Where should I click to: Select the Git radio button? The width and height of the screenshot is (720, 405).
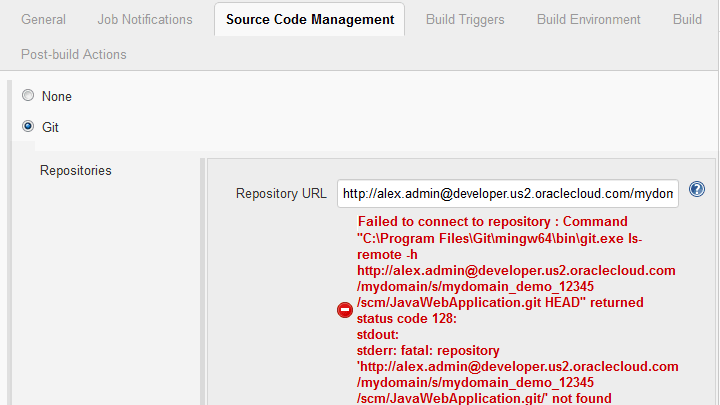28,127
